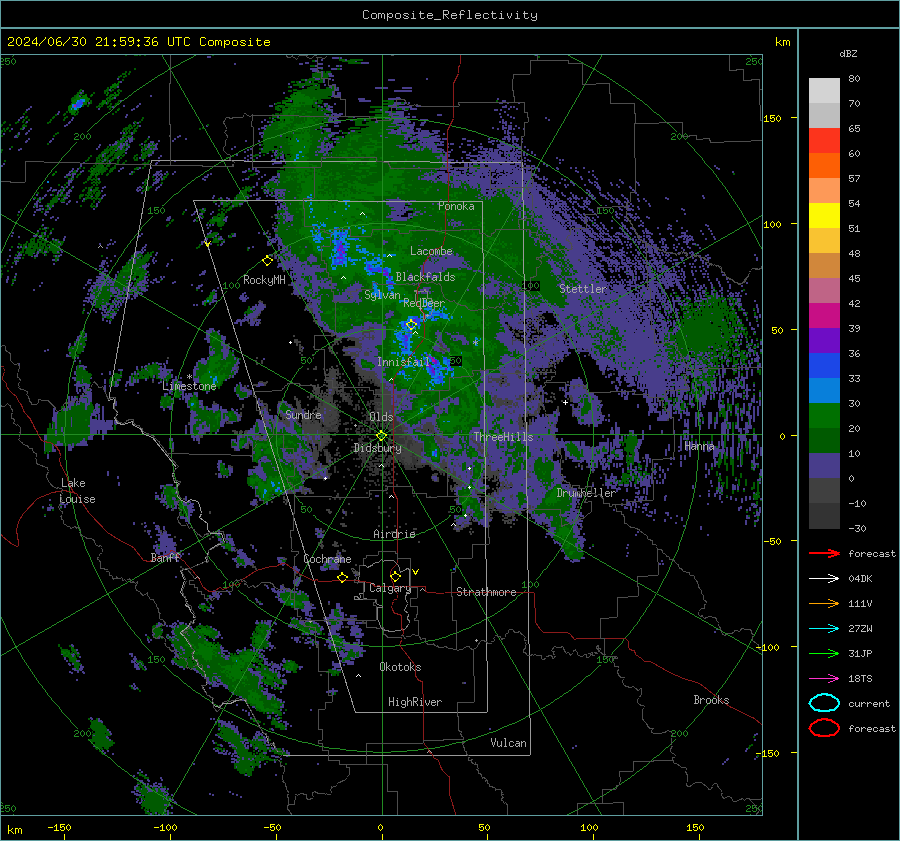Viewport: 900px width, 841px height.
Task: Click the HighRiver city label
Action: click(415, 702)
